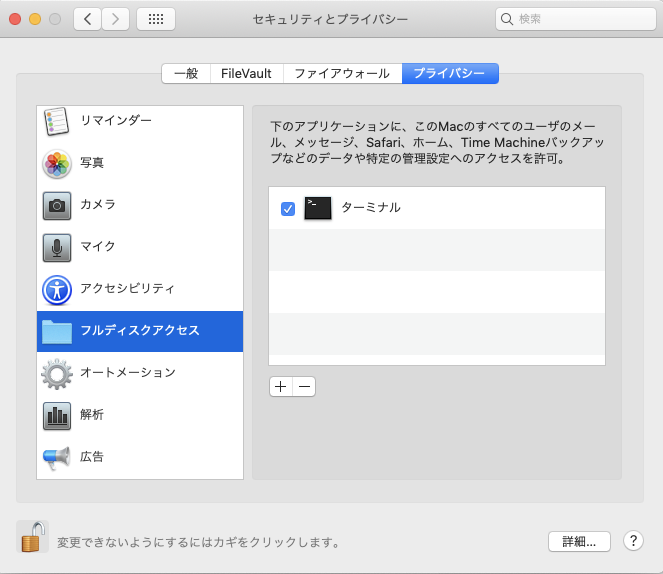The width and height of the screenshot is (663, 574).
Task: Click the magnifying glass search icon
Action: pos(507,19)
